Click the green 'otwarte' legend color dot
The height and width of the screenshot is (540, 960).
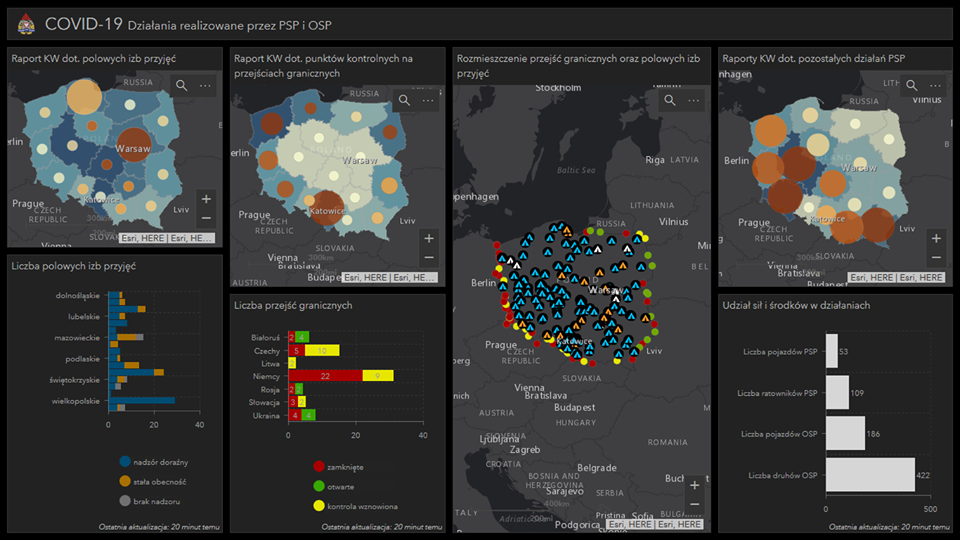pos(319,486)
